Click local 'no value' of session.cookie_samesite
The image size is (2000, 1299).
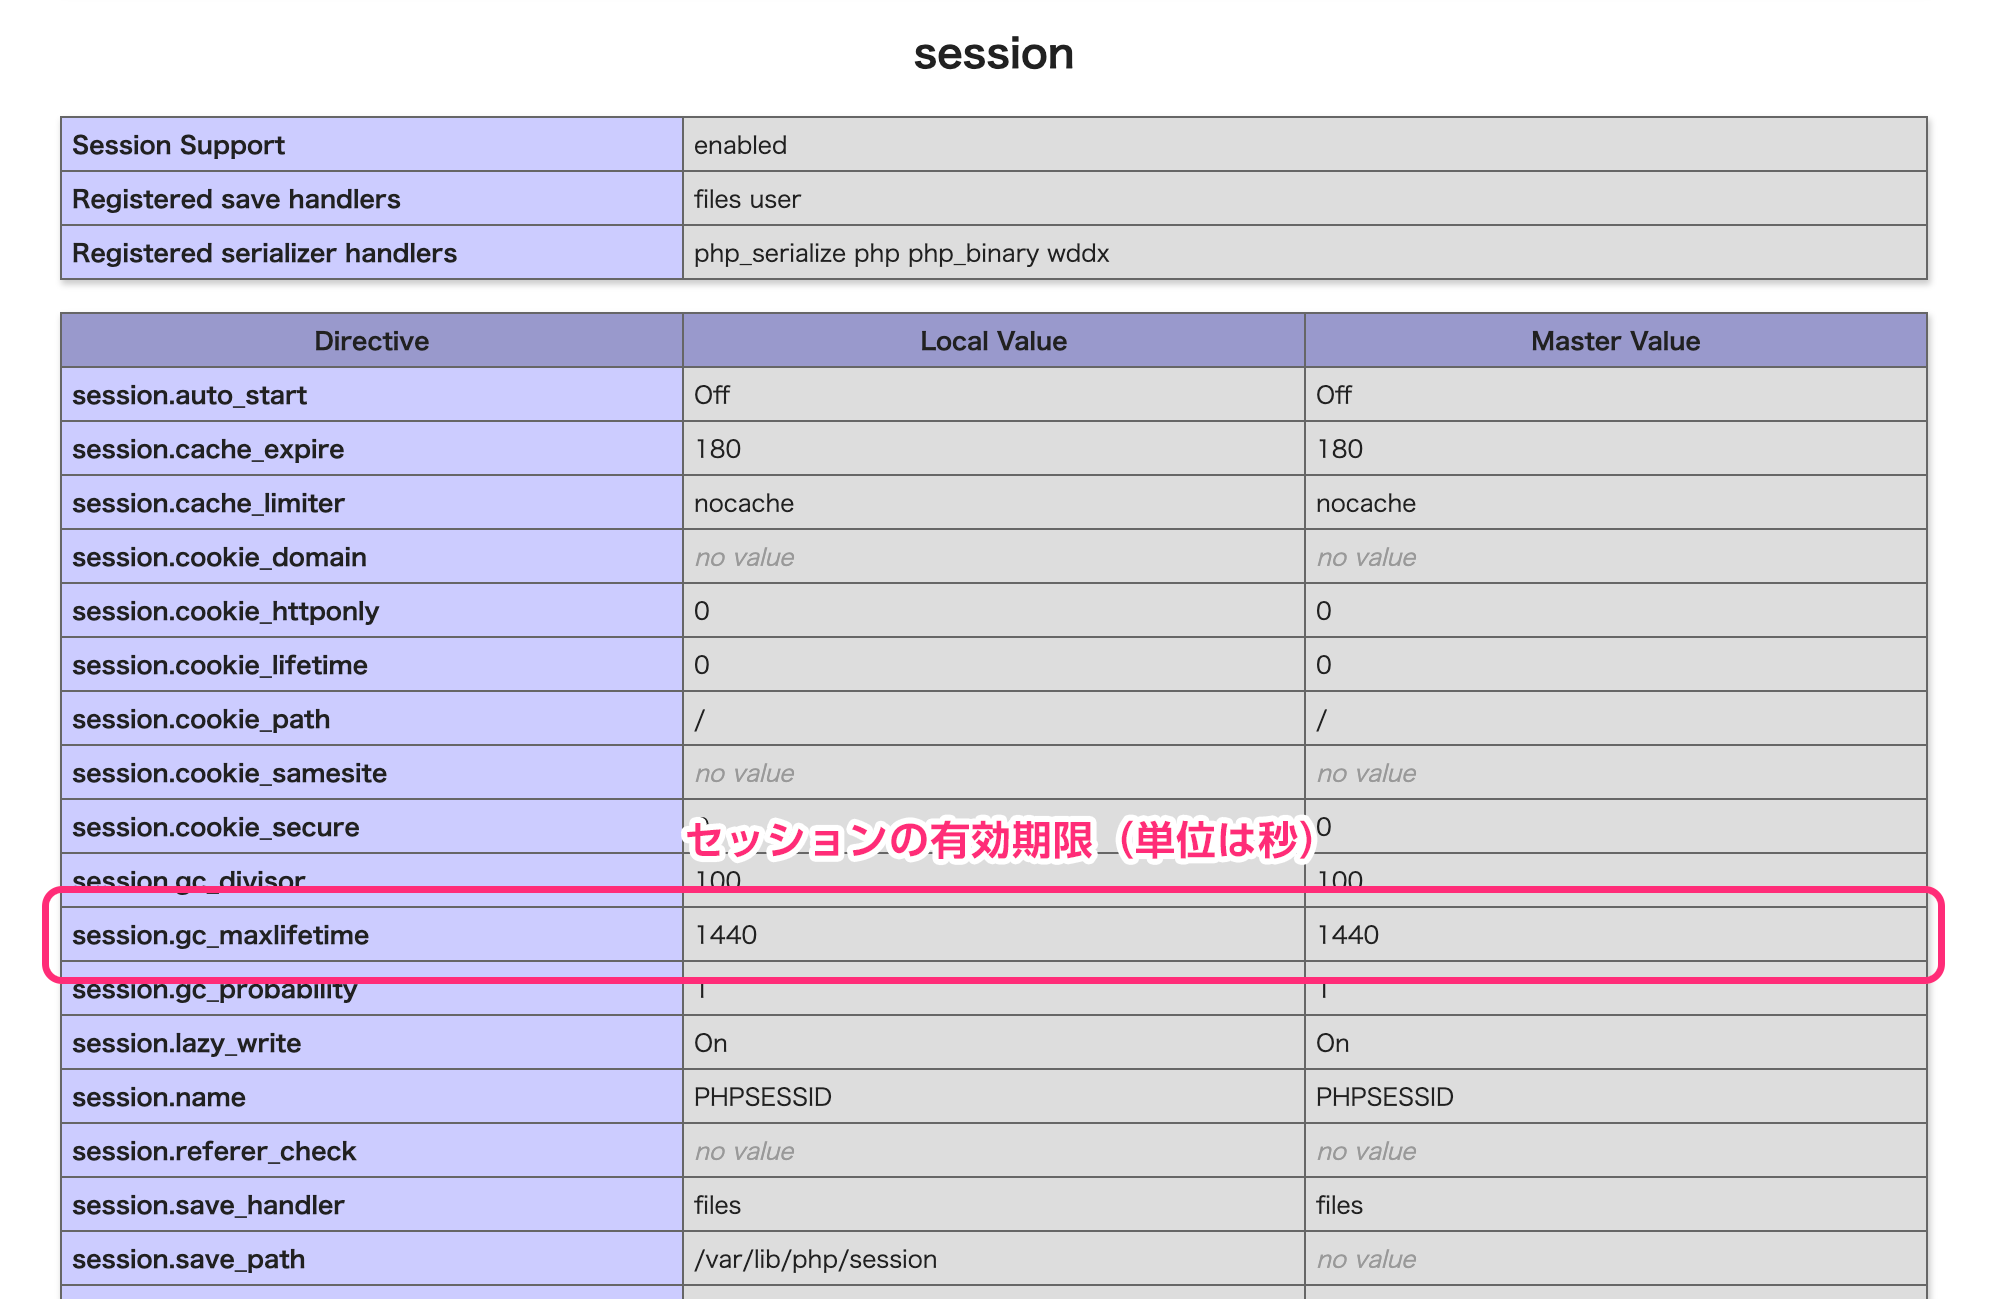click(x=744, y=773)
